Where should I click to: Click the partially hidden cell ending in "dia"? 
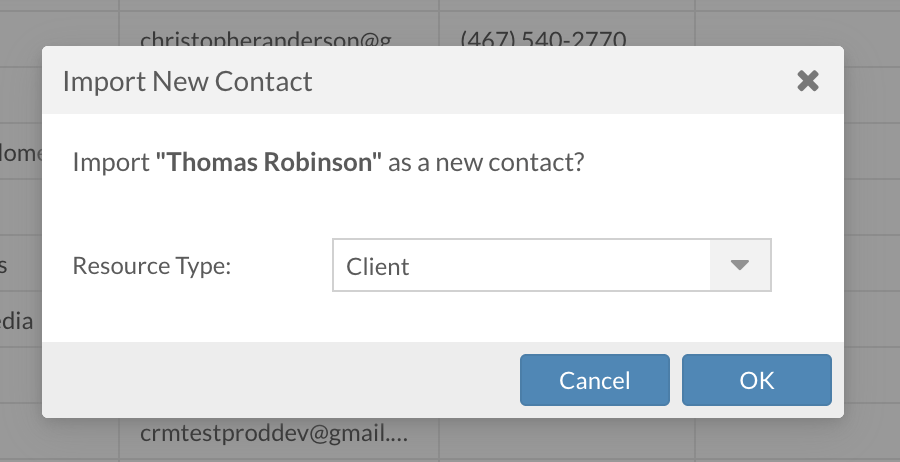tap(18, 321)
